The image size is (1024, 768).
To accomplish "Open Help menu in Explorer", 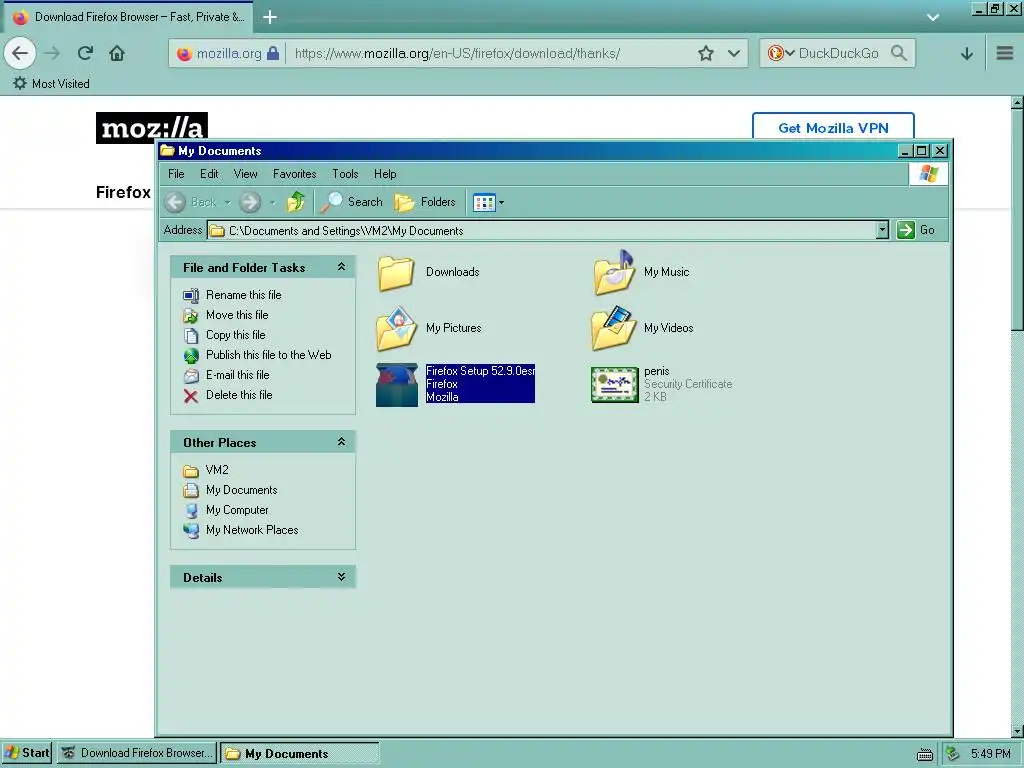I will coord(385,174).
